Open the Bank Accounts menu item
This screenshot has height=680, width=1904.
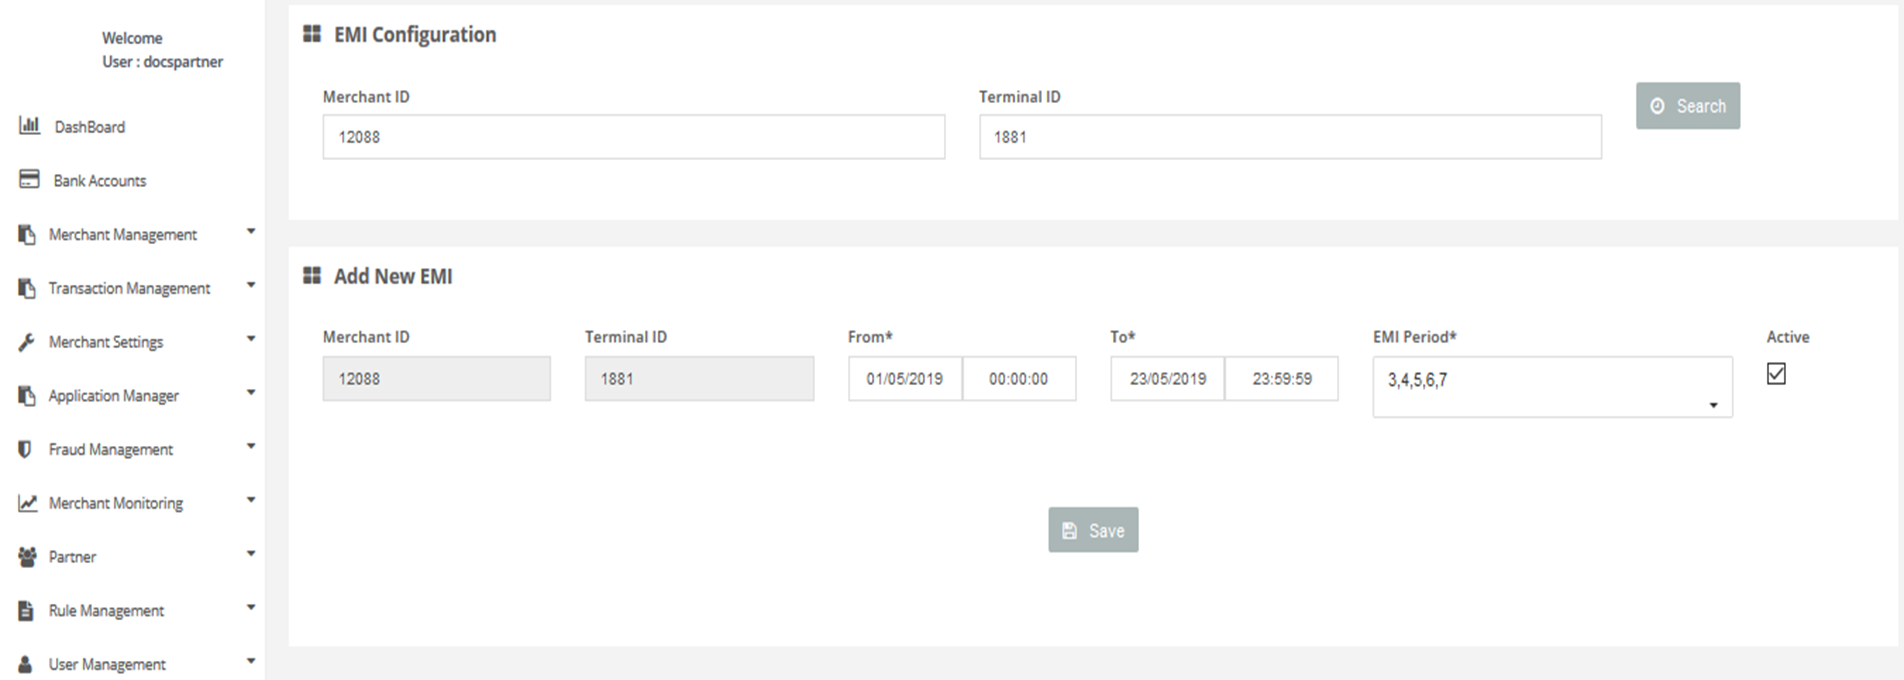[x=99, y=181]
